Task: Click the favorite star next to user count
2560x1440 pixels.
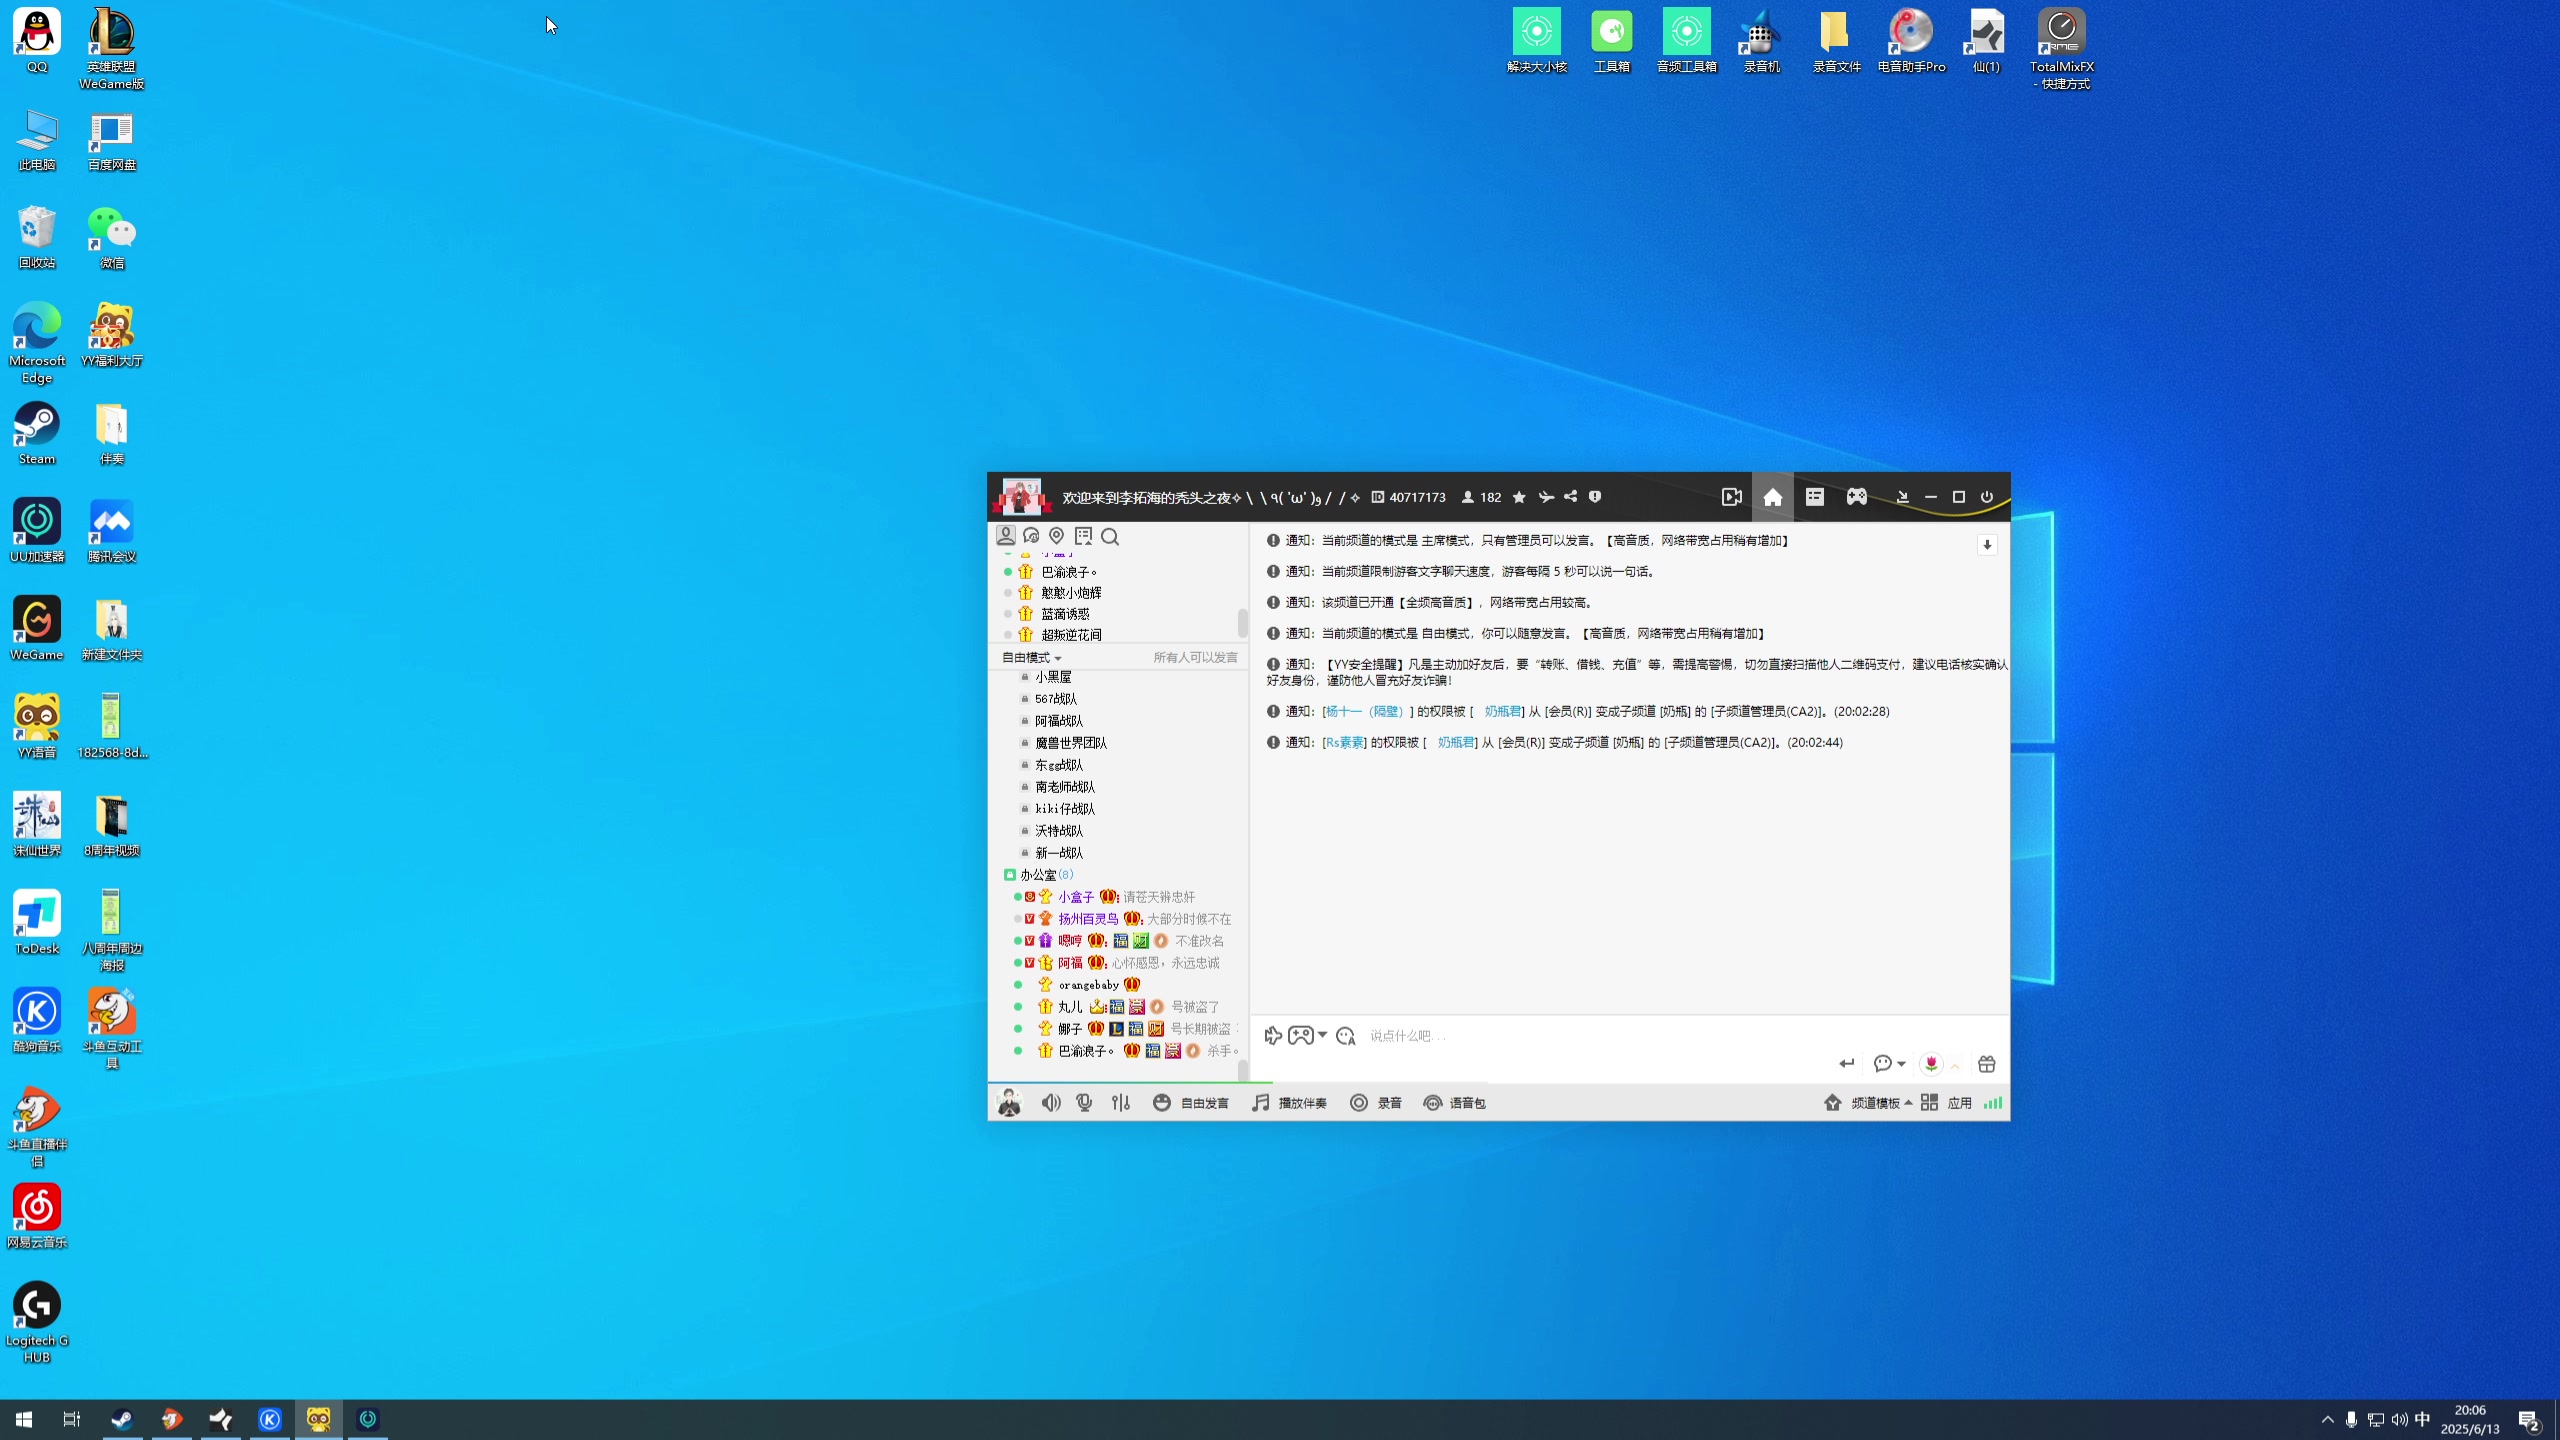Action: tap(1519, 497)
